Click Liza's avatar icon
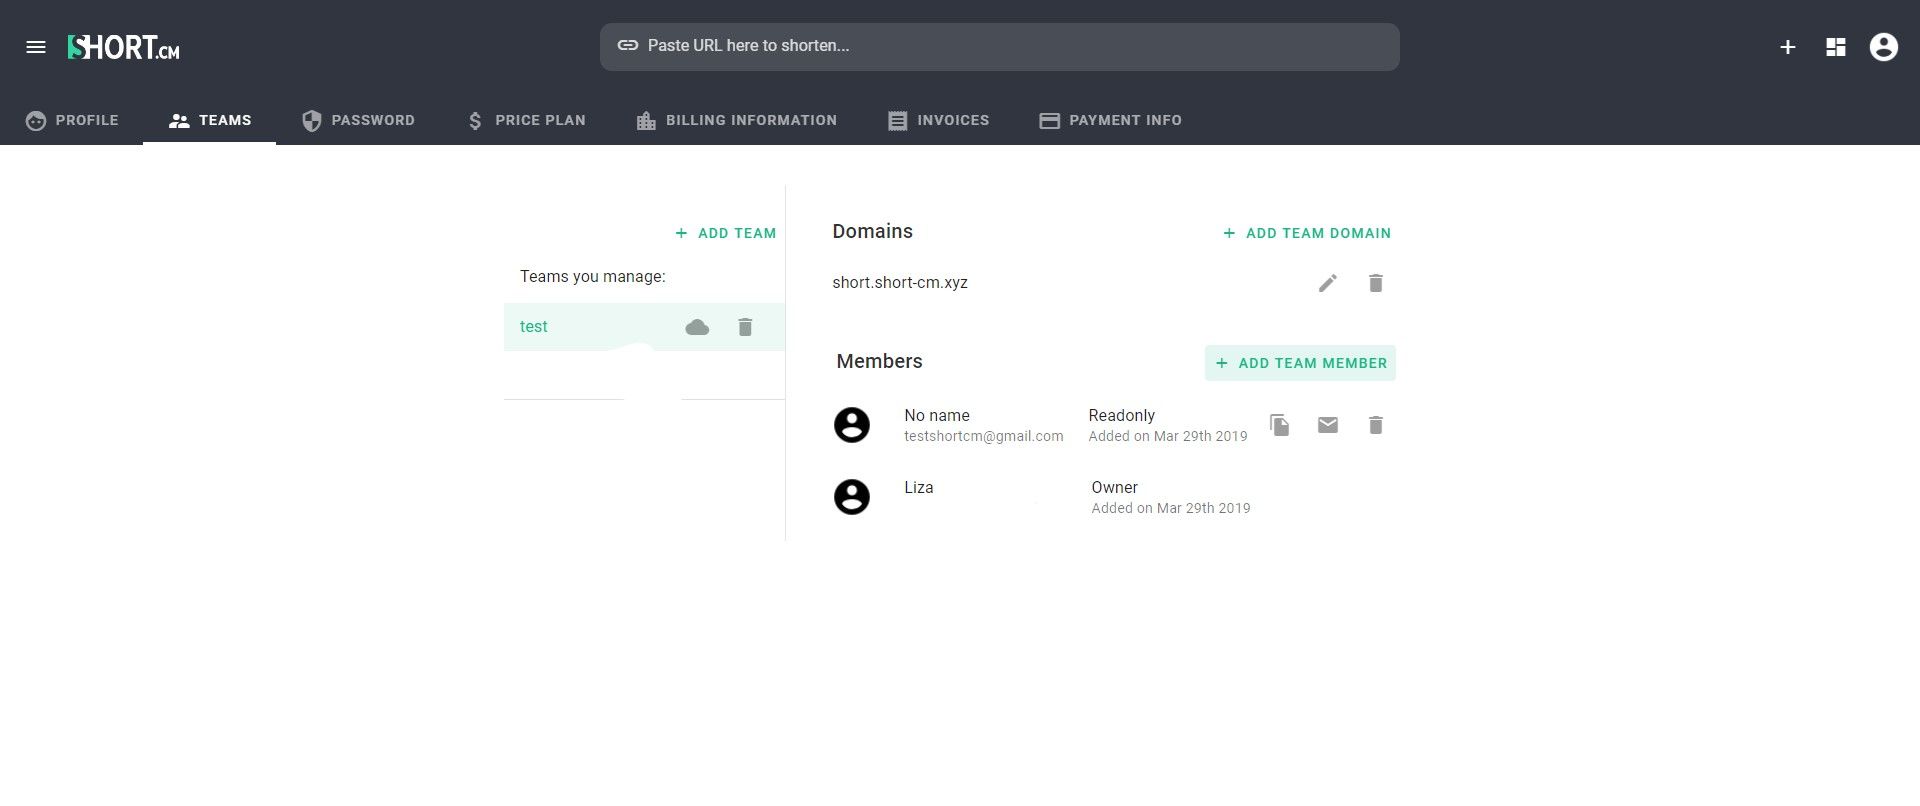Viewport: 1920px width, 806px height. [x=852, y=497]
